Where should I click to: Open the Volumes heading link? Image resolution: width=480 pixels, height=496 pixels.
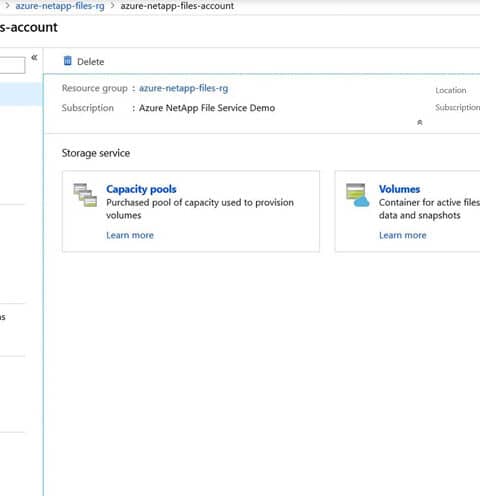[x=399, y=189]
